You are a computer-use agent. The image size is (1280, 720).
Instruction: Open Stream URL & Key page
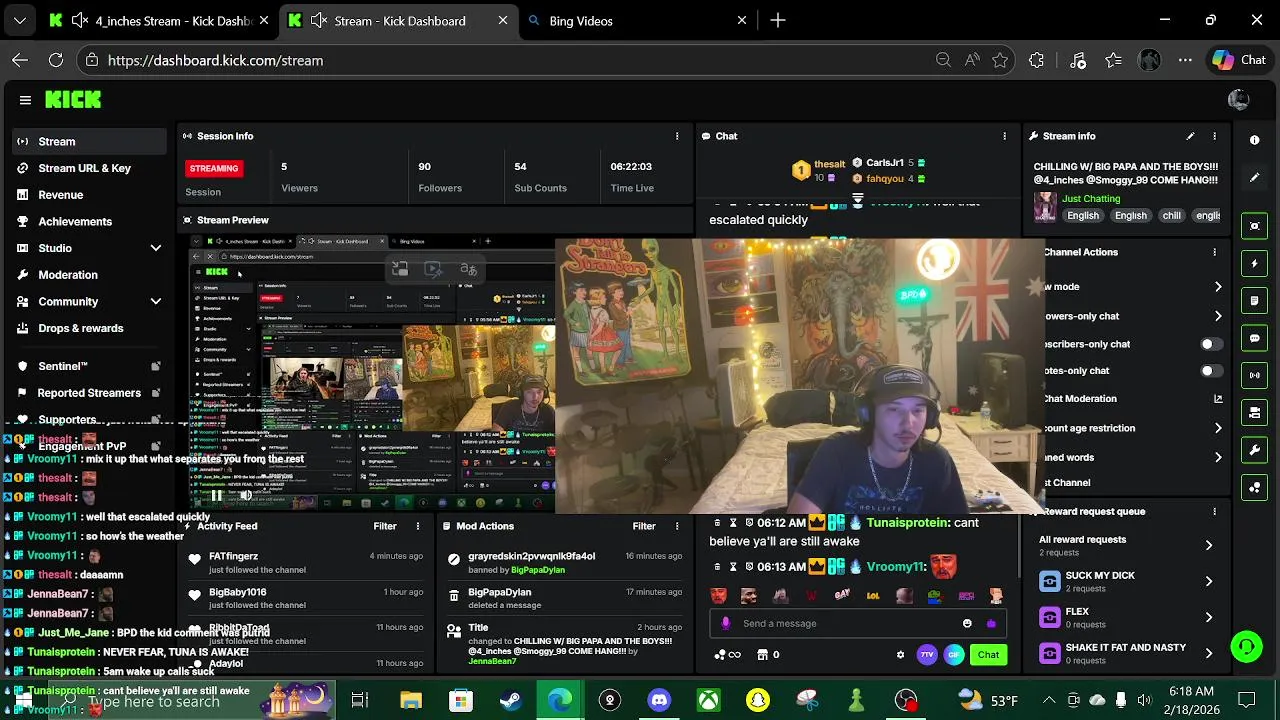click(90, 168)
